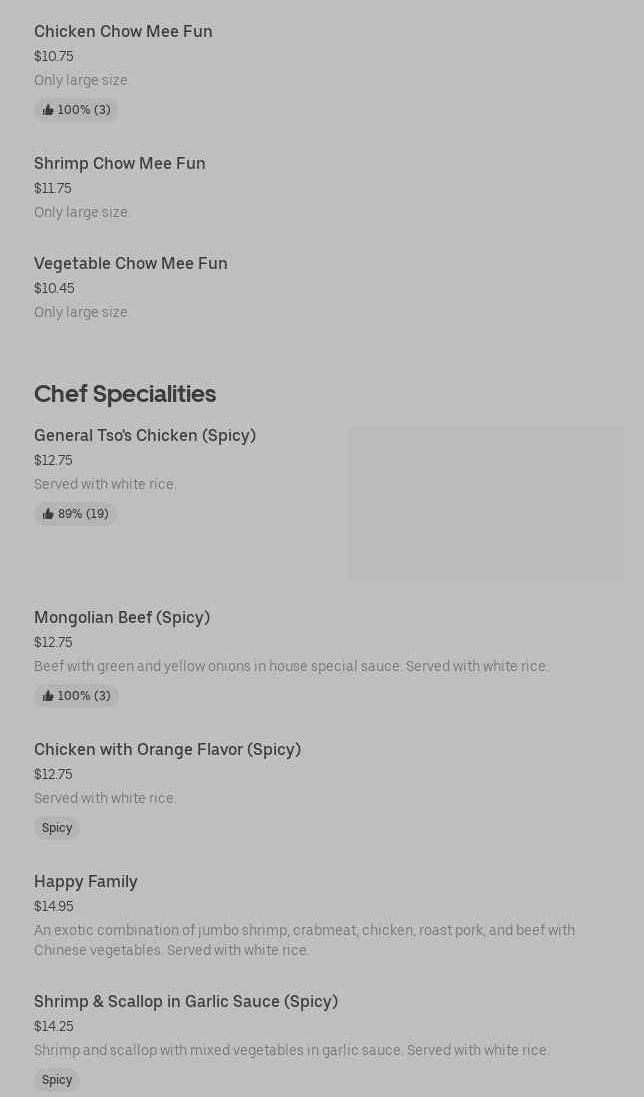Click Mongolian Beef description text

pyautogui.click(x=290, y=666)
